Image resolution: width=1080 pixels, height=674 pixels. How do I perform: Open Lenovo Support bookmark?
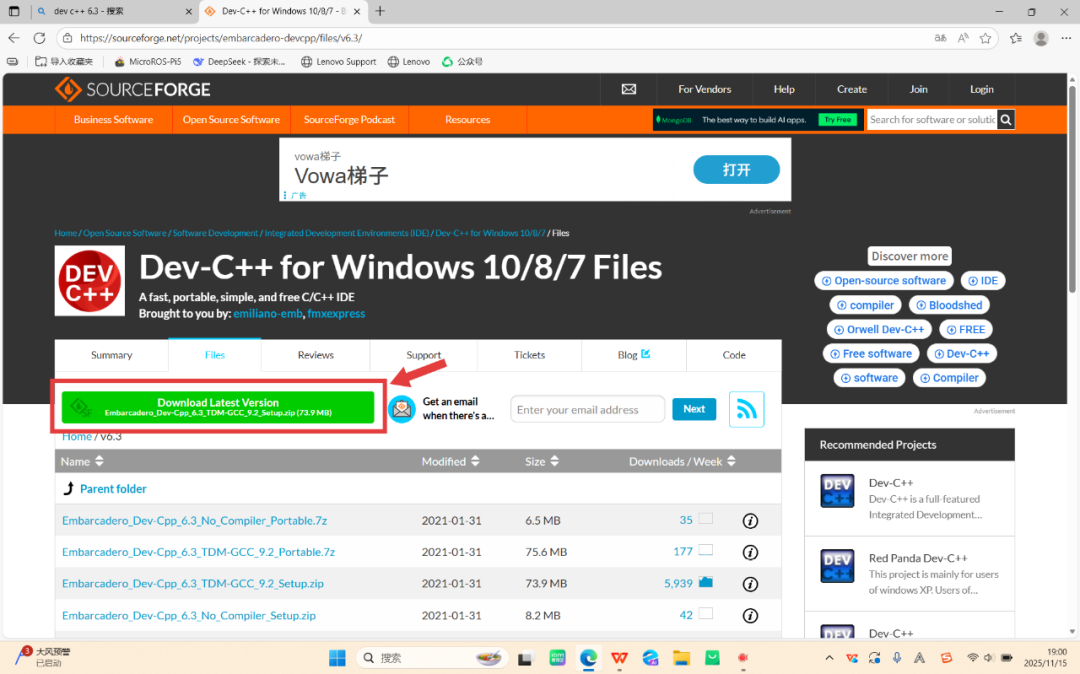[339, 61]
